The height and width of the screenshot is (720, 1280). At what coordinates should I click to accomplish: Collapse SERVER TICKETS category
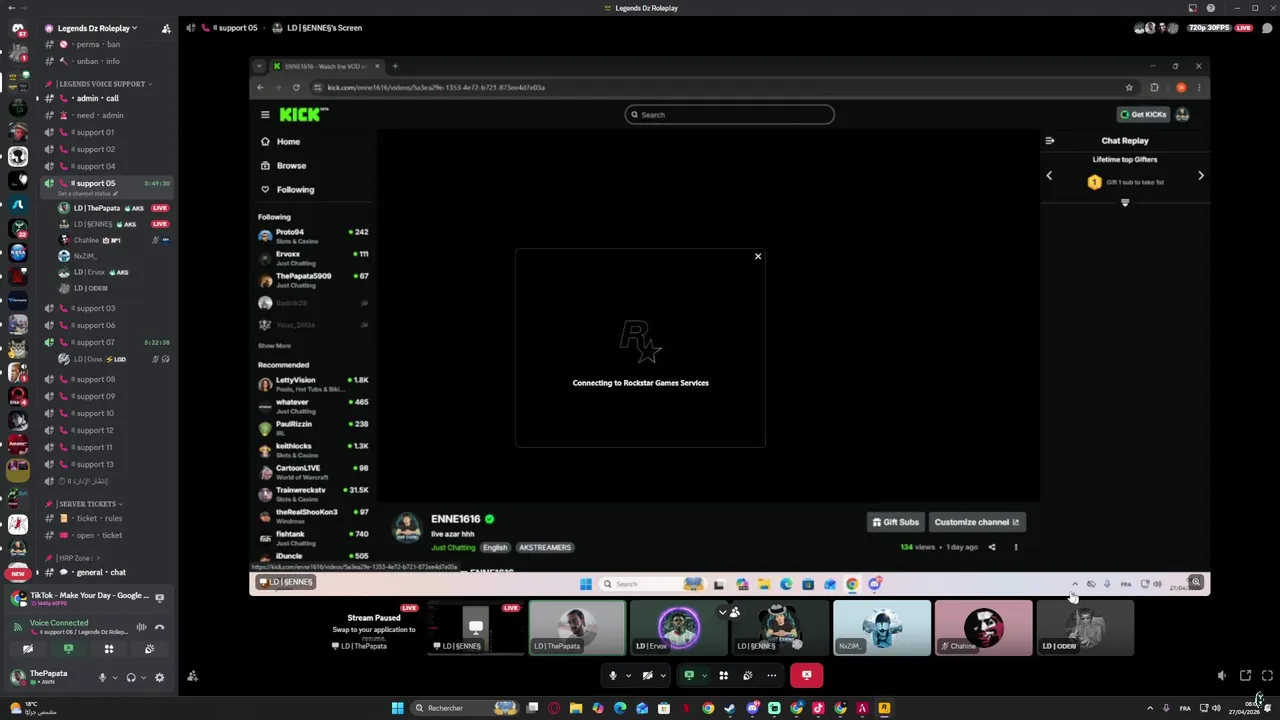point(90,504)
